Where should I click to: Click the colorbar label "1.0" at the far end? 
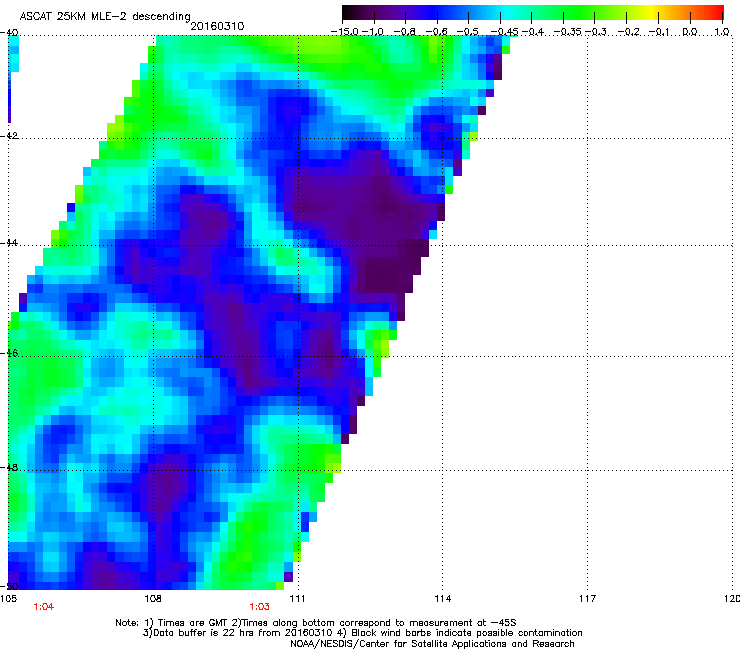click(722, 32)
